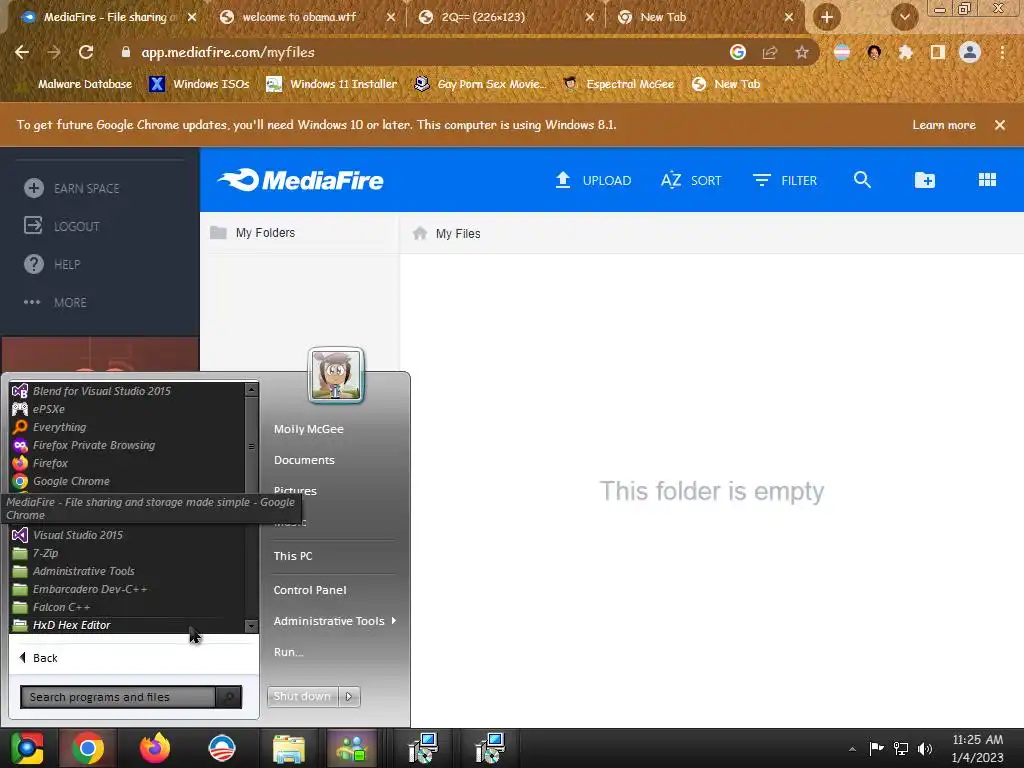Expand Administrative Tools submenu in right pane
Viewport: 1024px width, 768px height.
[334, 620]
